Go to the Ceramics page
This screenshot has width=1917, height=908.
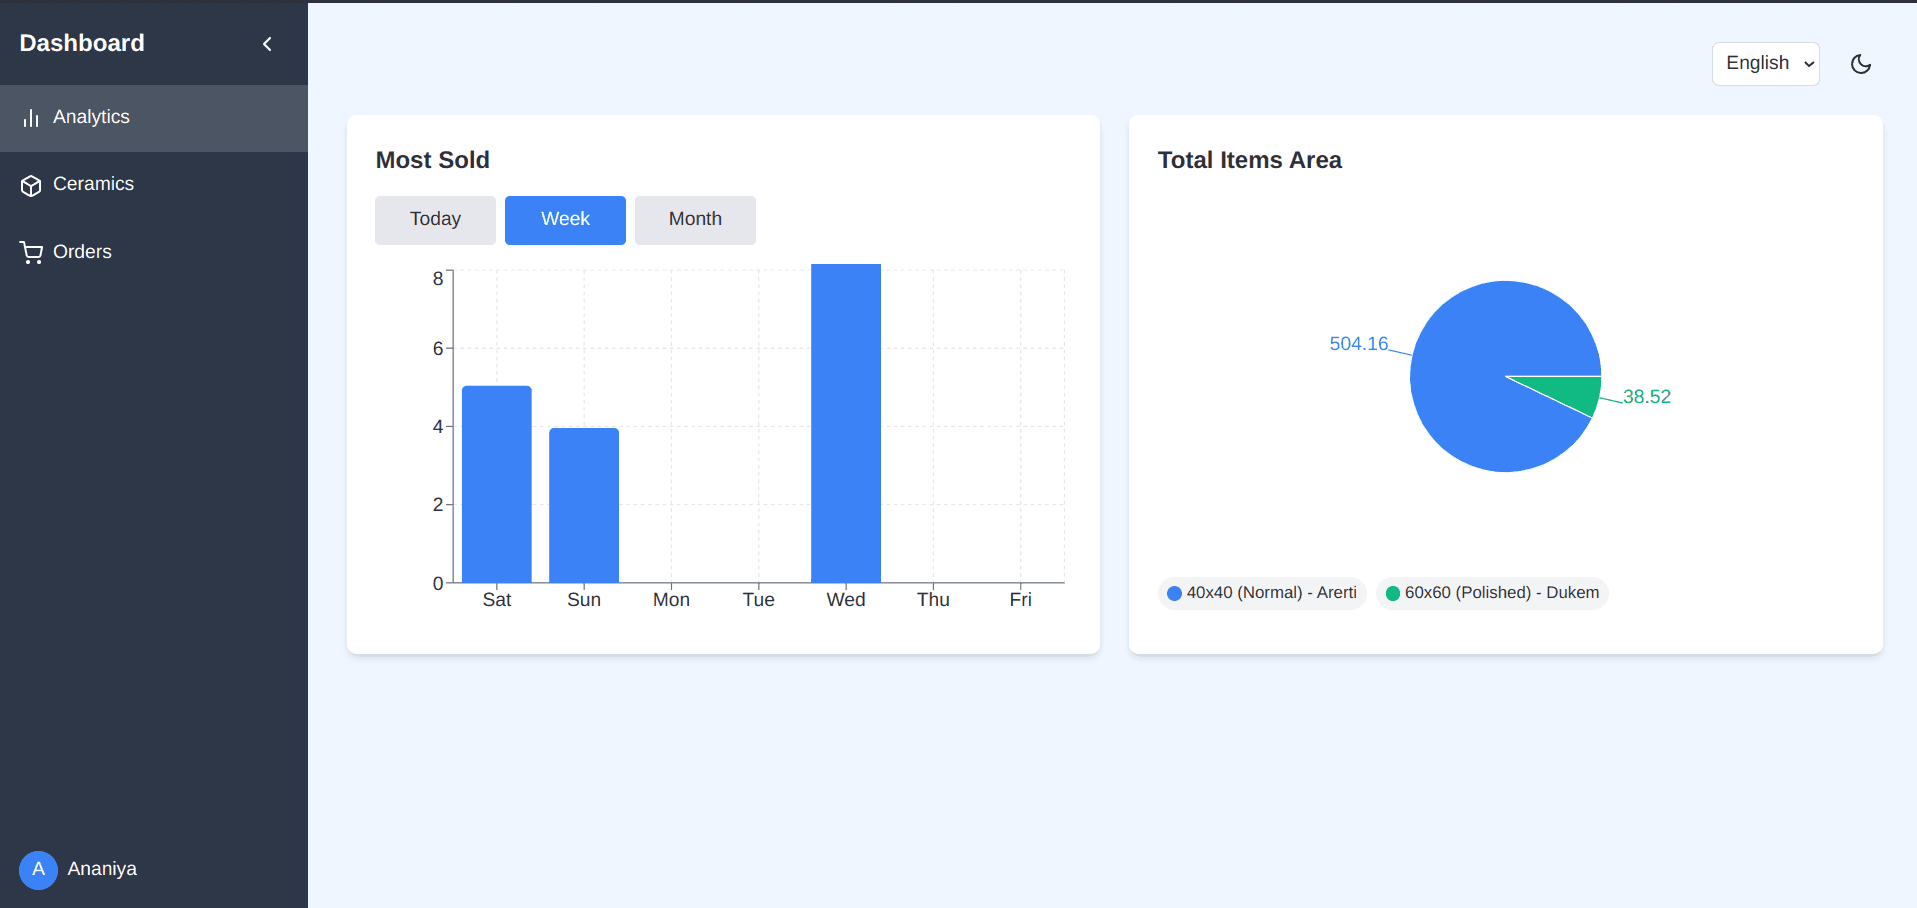[x=154, y=185]
